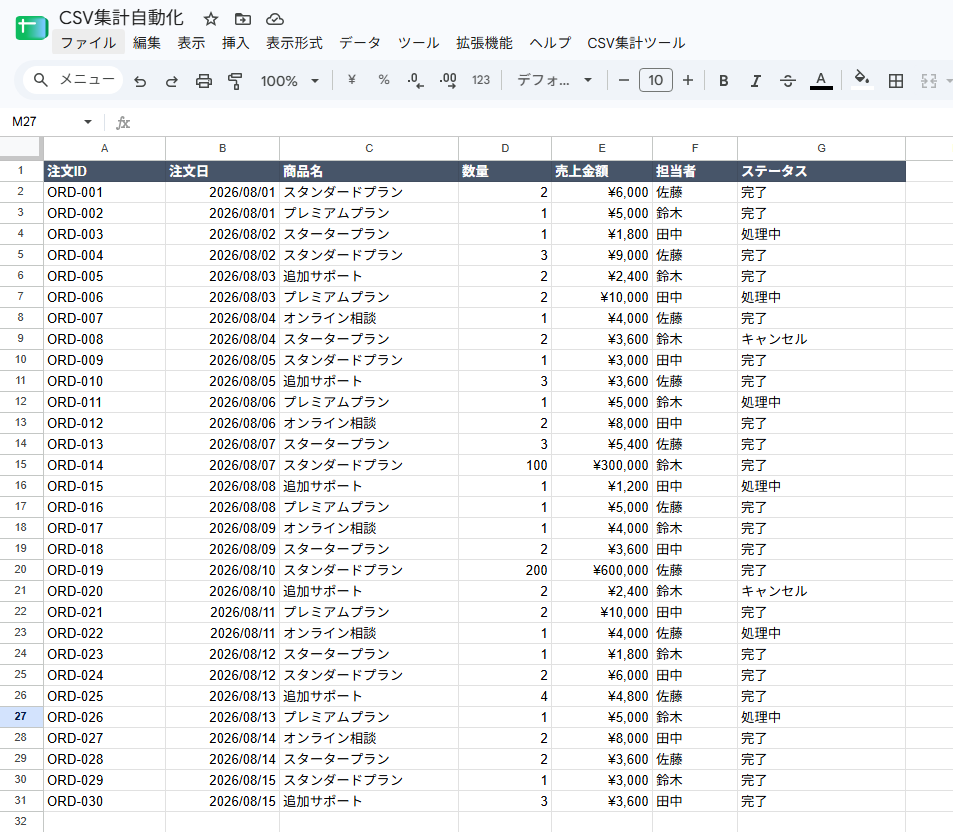Open the 挿入 menu
This screenshot has width=953, height=832.
pyautogui.click(x=235, y=43)
